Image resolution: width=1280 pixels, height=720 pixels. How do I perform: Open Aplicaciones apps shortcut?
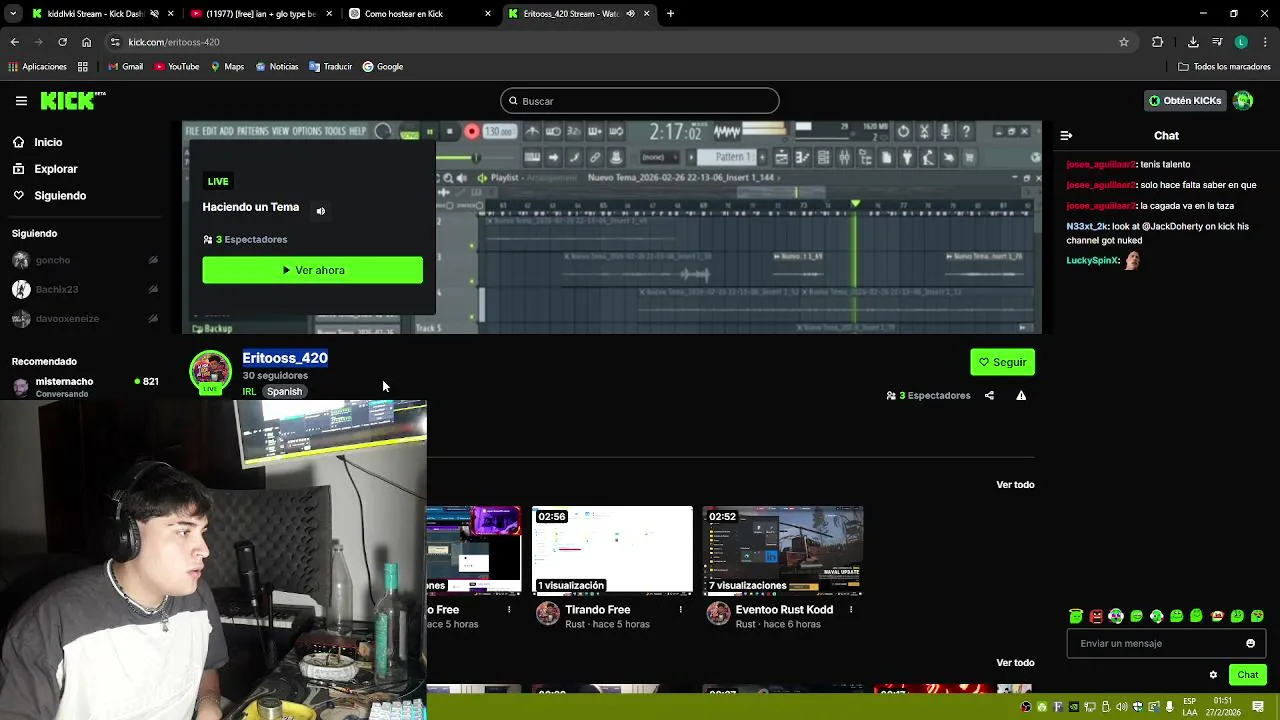point(37,67)
